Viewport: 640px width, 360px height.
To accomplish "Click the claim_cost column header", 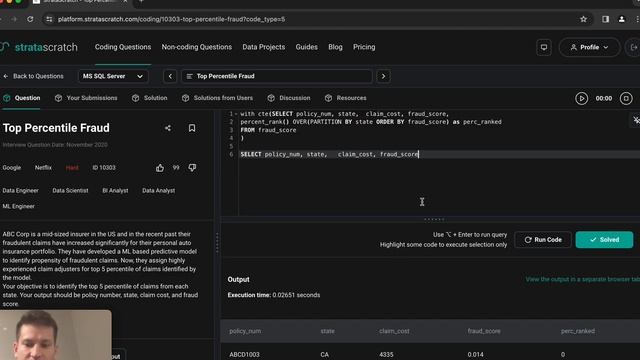I will [394, 331].
